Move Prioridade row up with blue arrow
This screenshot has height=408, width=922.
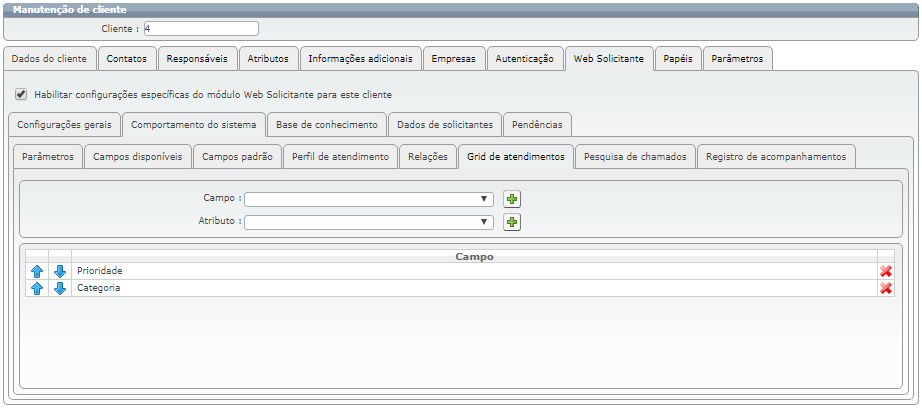point(36,271)
